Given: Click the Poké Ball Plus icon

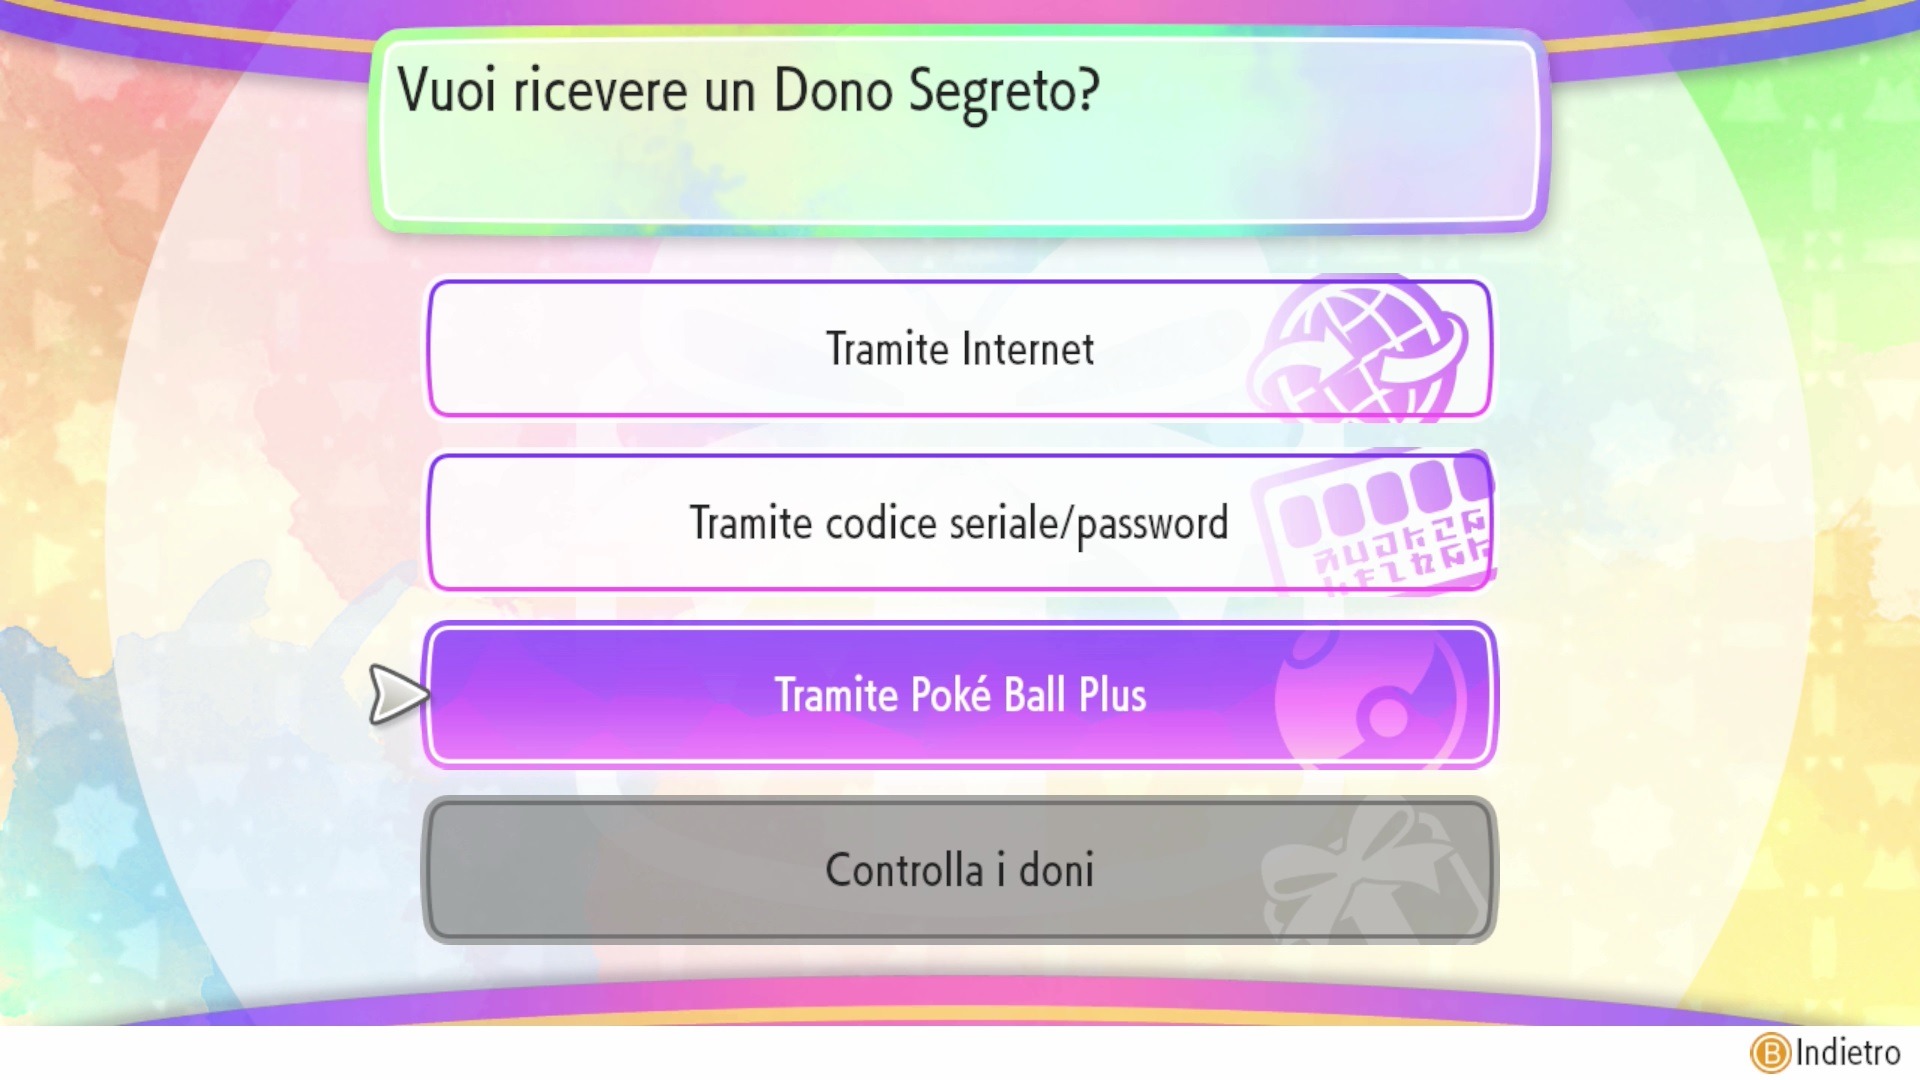Looking at the screenshot, I should coord(1372,697).
